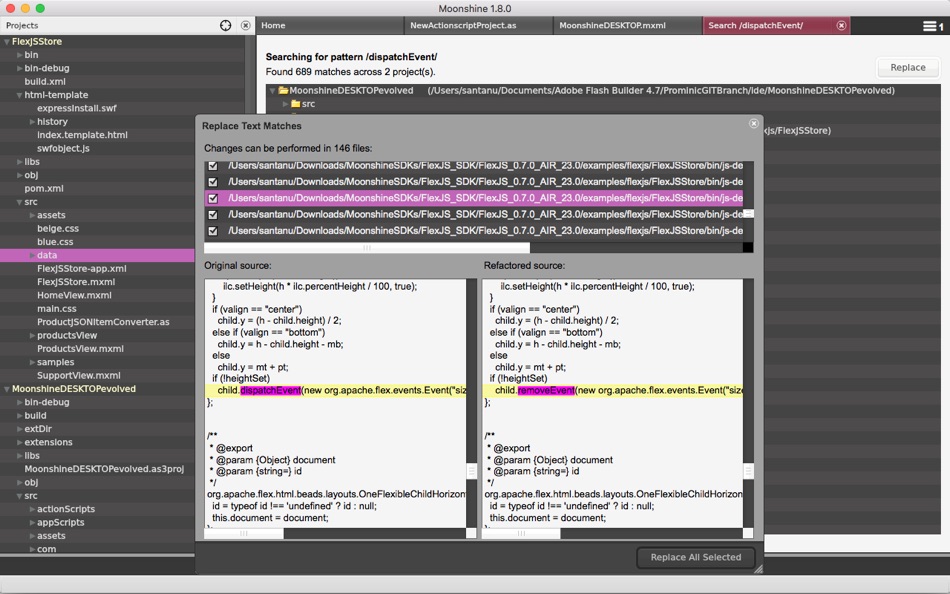Select blue.css file
950x594 pixels.
pos(55,242)
